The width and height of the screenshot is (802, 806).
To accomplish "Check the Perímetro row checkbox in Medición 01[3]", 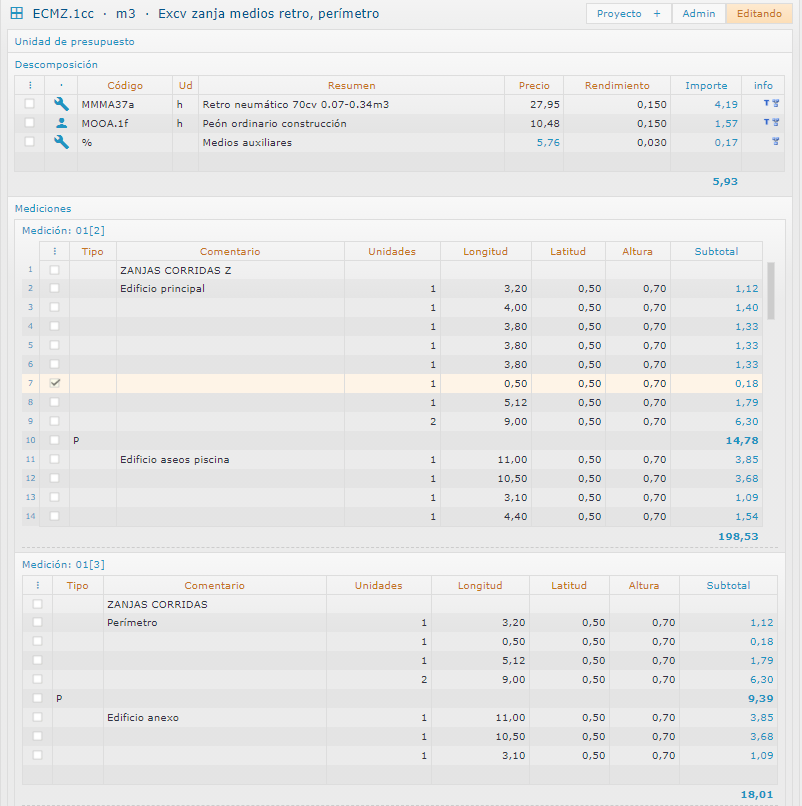I will (x=37, y=623).
